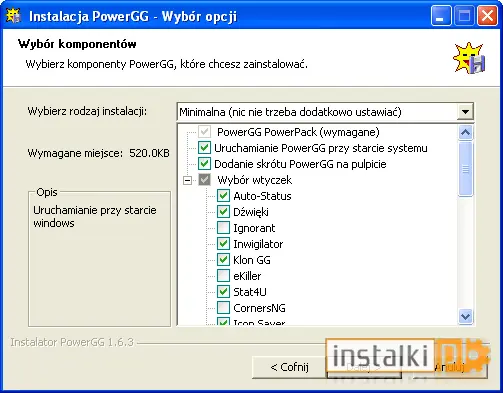Select the Dźwięki tree label
This screenshot has width=503, height=393.
[251, 212]
